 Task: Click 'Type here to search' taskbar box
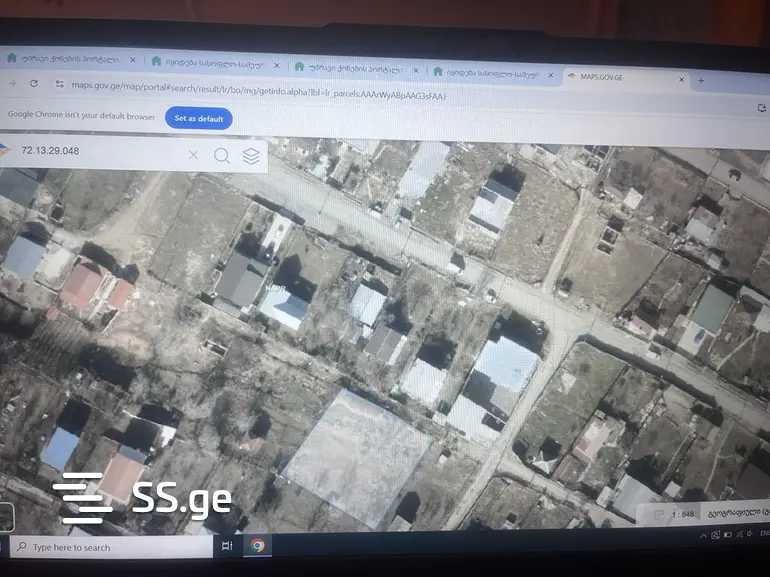(x=110, y=547)
